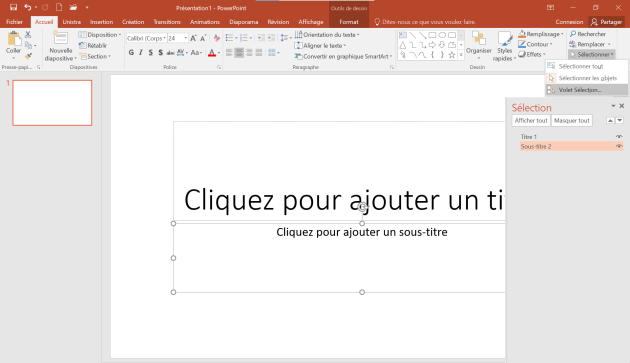Center the paragraph text

239,53
